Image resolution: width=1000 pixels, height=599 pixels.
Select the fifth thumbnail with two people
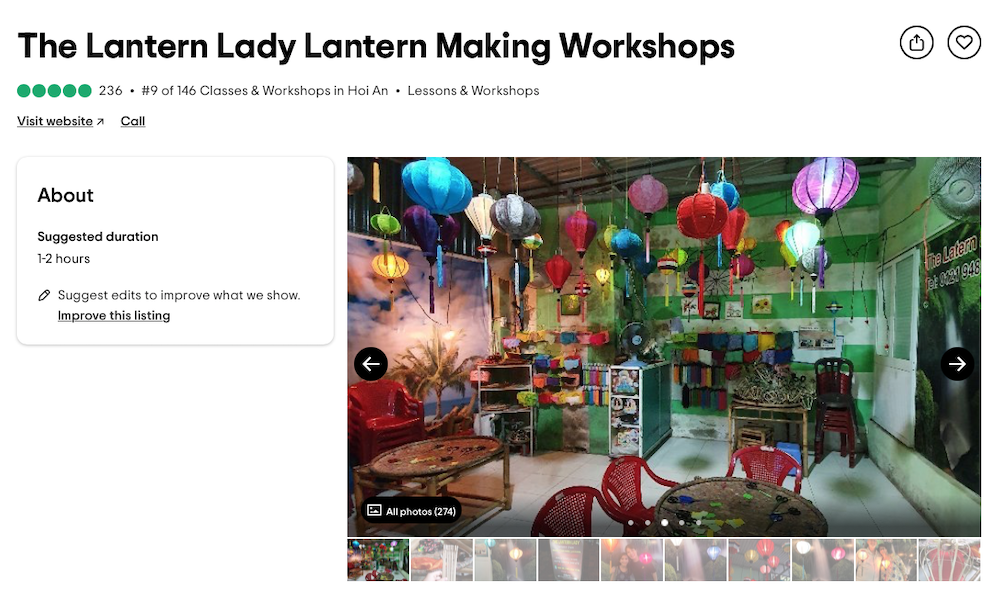631,559
